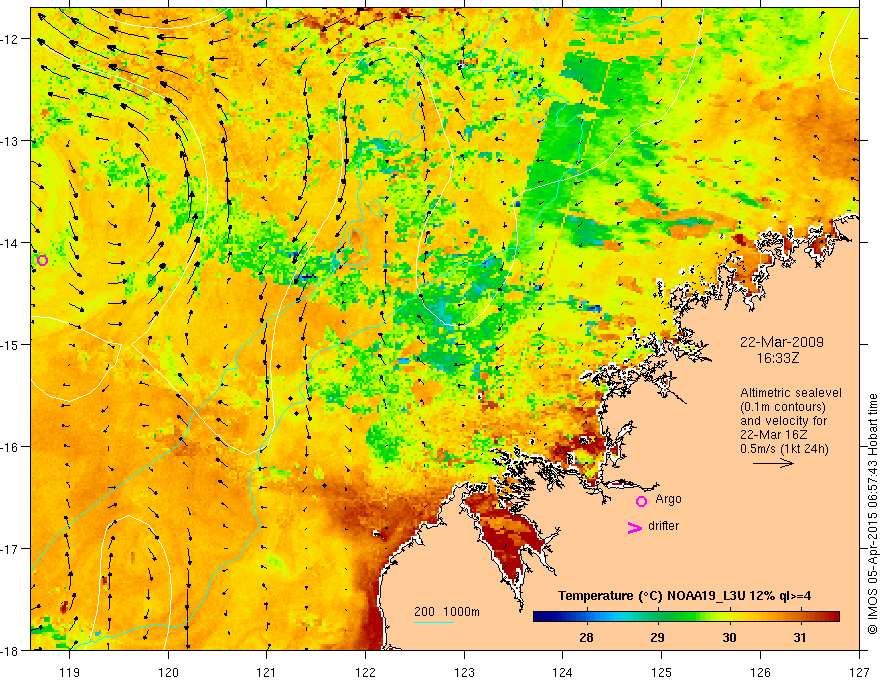Image resolution: width=880 pixels, height=680 pixels.
Task: Click the latitude axis label '-18'
Action: (11, 650)
